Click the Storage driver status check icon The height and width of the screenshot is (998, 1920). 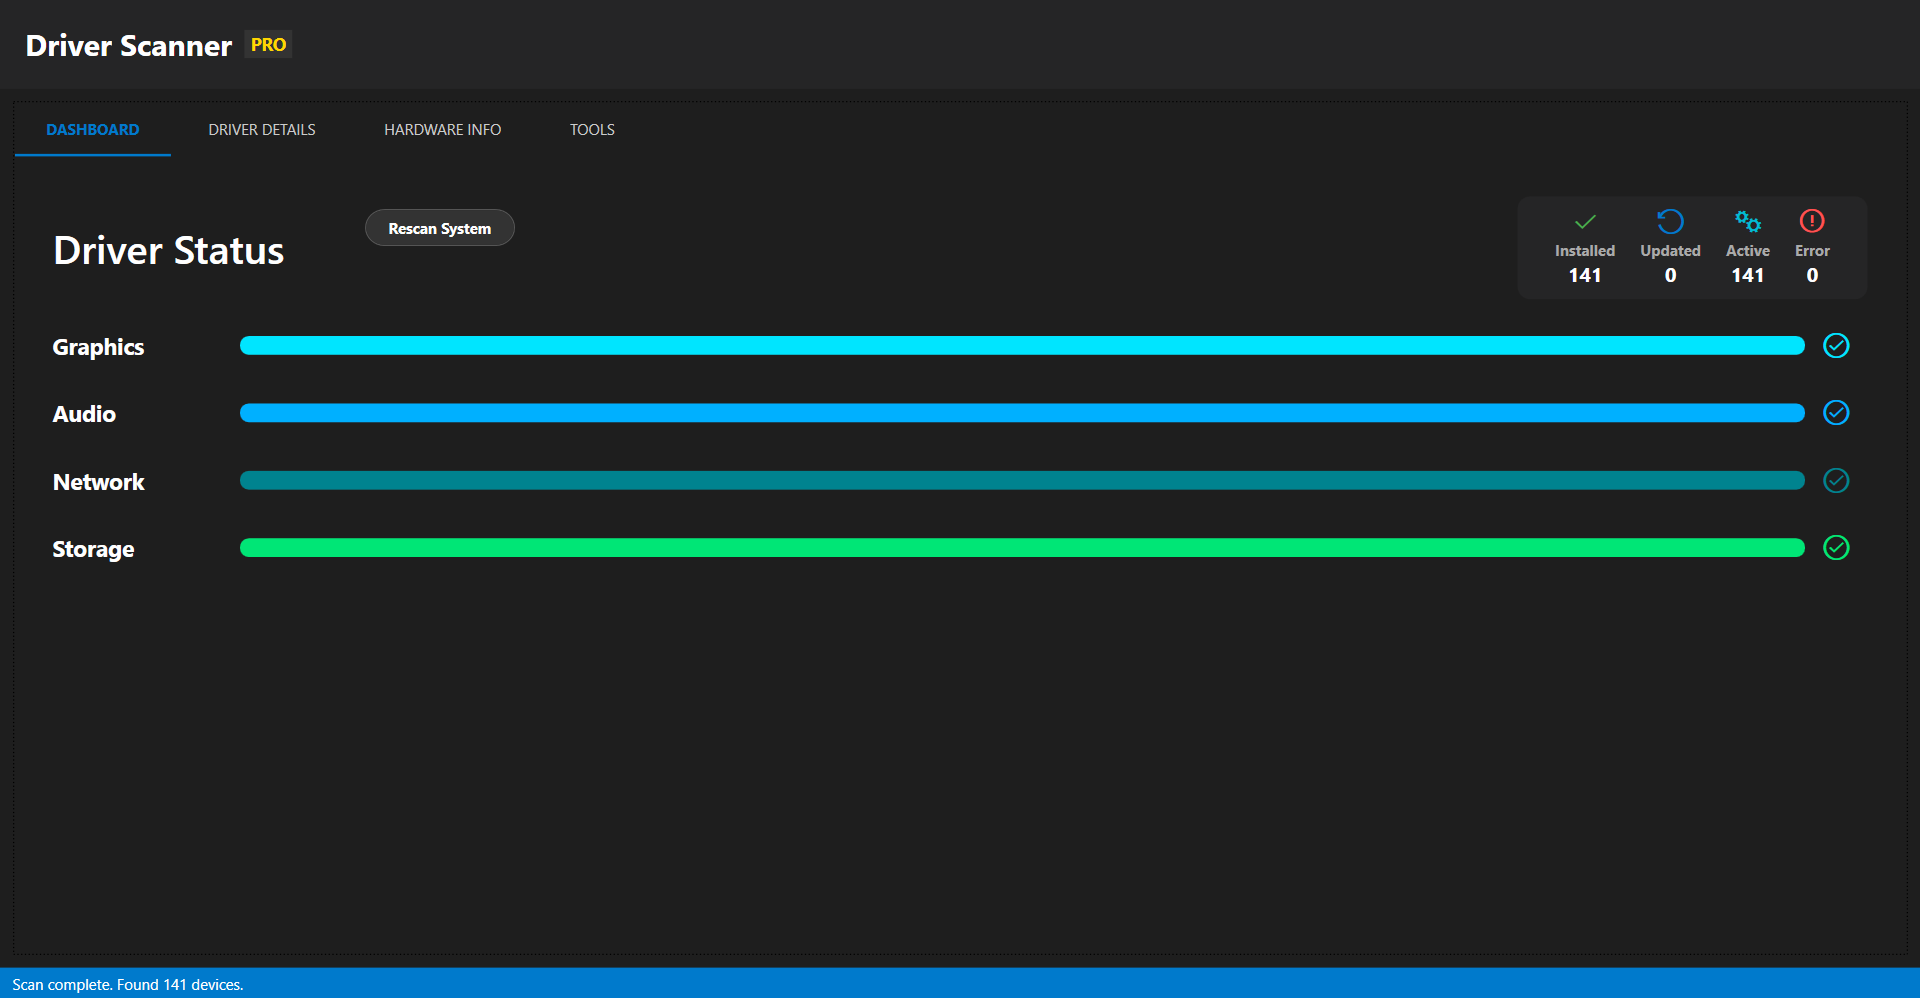(x=1836, y=548)
